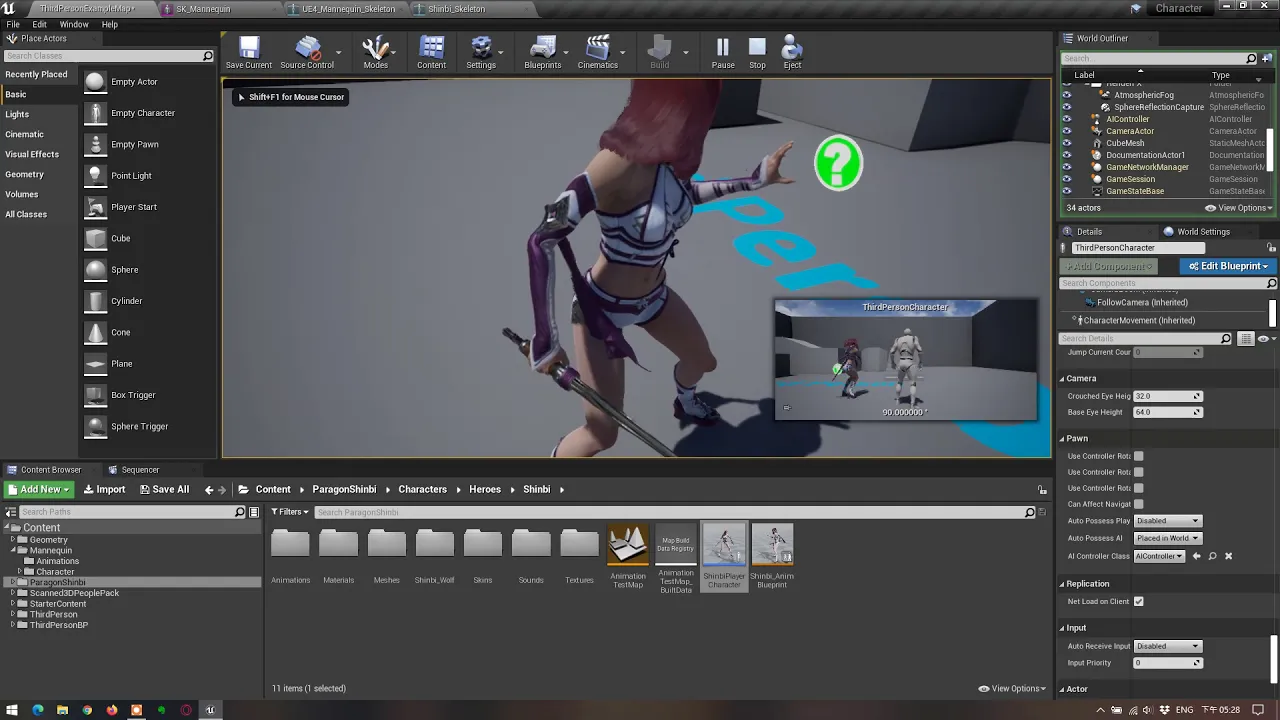Open the AIController class dropdown

pos(1159,556)
